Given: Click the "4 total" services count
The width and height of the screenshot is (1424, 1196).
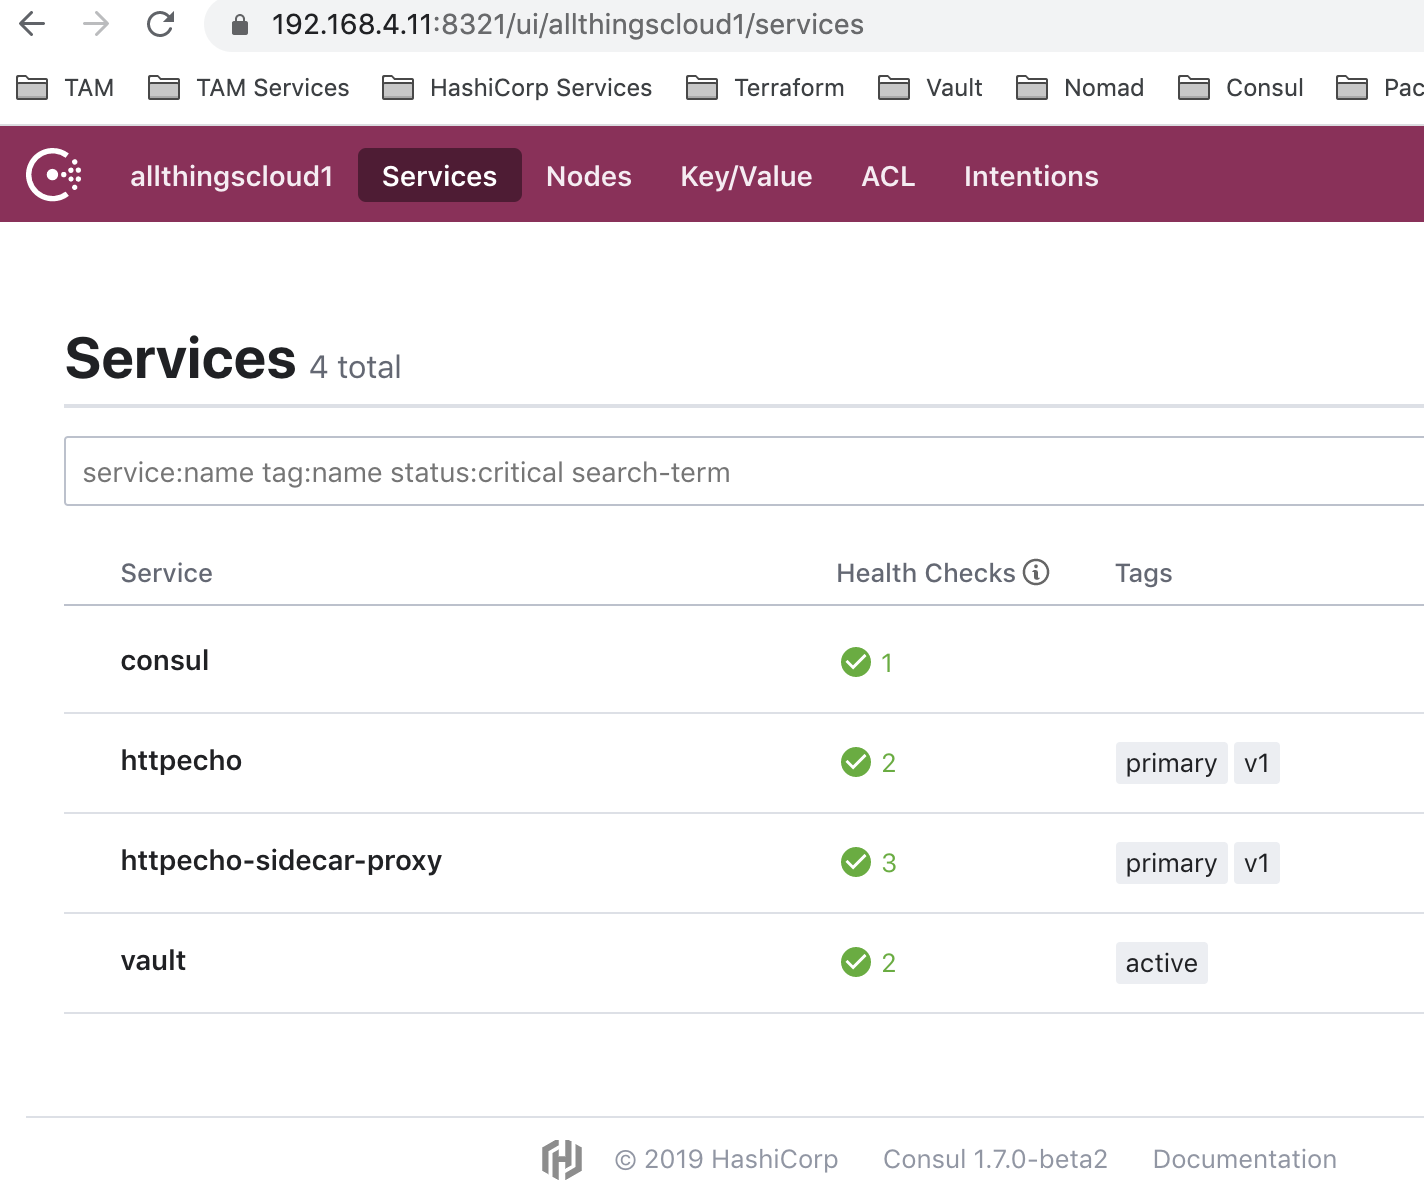Looking at the screenshot, I should (x=355, y=367).
